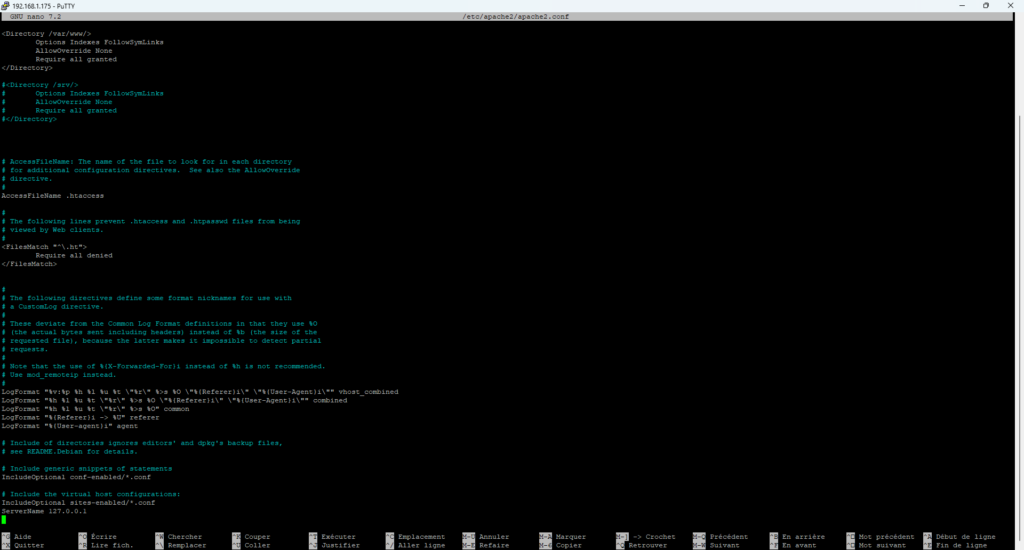Viewport: 1024px width, 550px height.
Task: Click the Couper shortcut label
Action: click(x=257, y=537)
